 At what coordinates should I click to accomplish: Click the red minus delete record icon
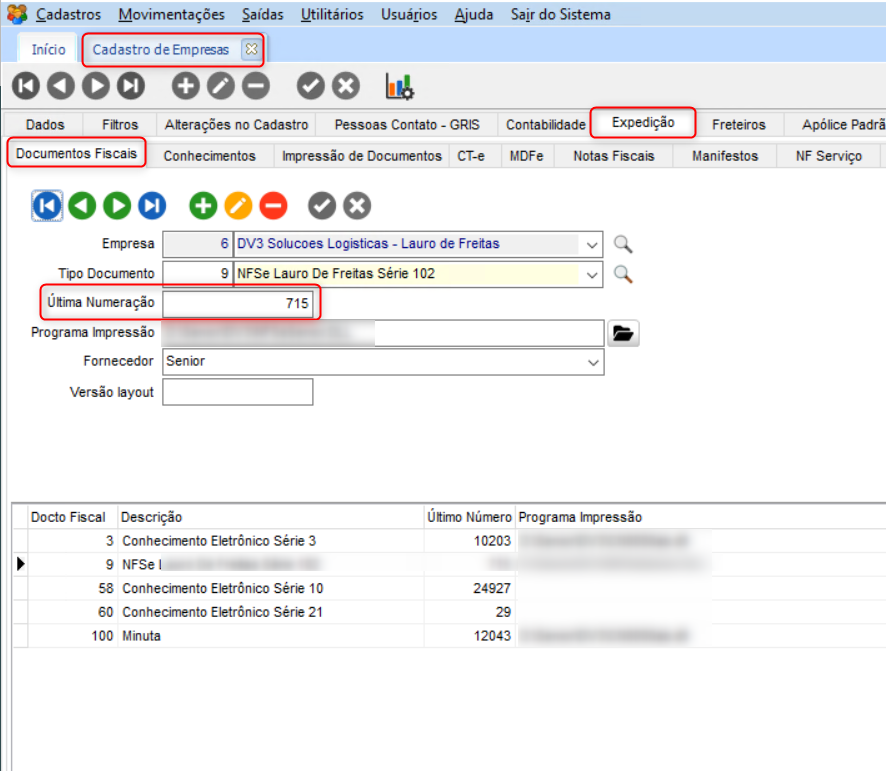point(273,206)
